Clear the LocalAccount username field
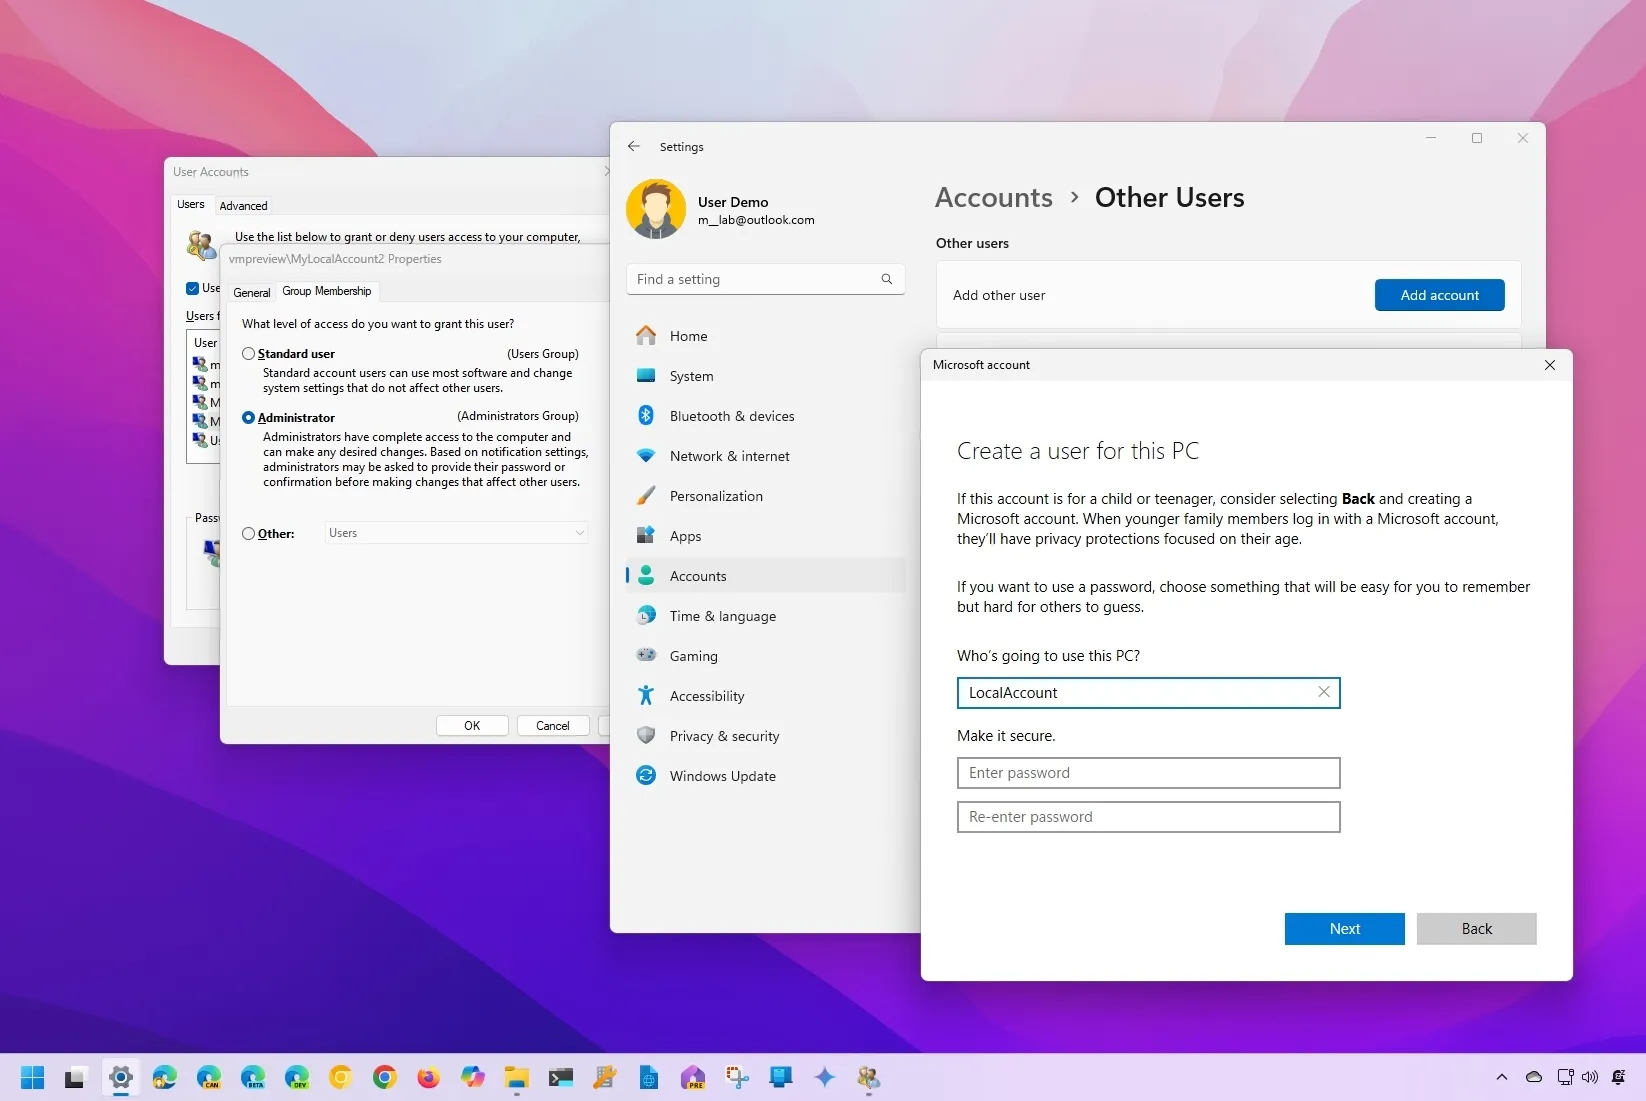 coord(1323,692)
